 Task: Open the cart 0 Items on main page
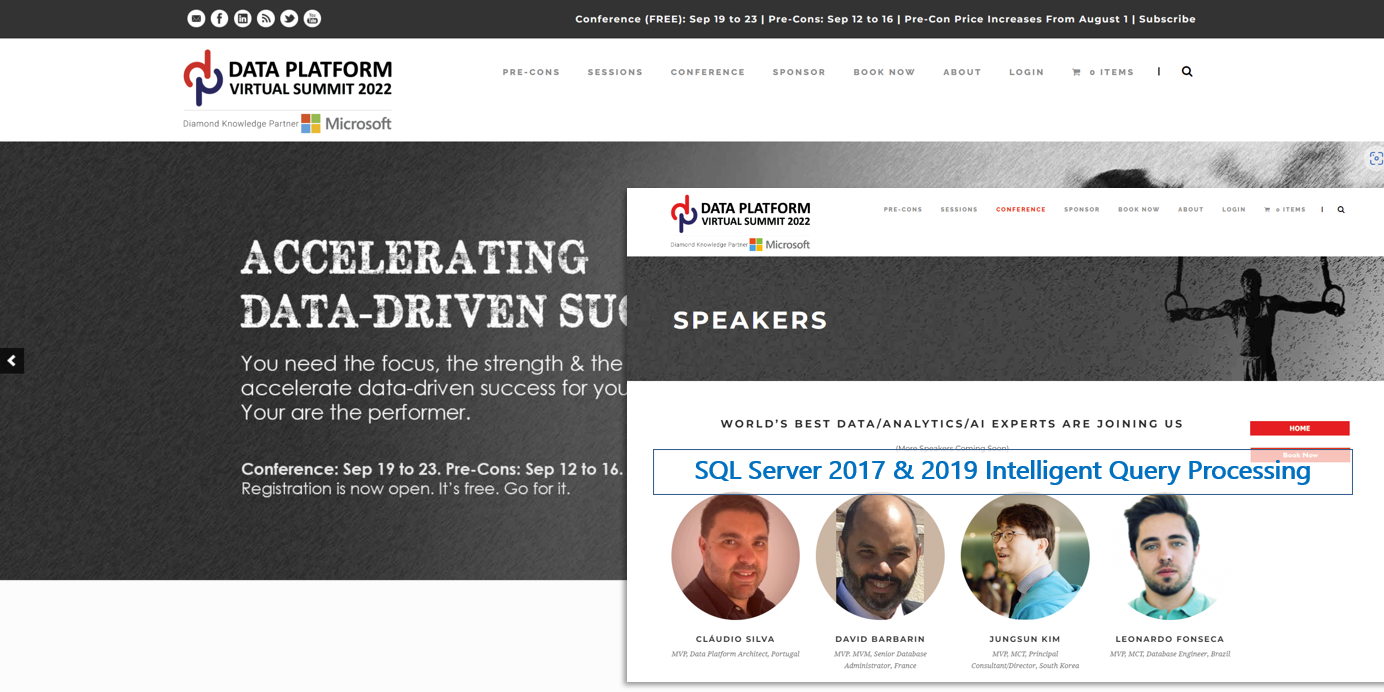click(x=1103, y=72)
